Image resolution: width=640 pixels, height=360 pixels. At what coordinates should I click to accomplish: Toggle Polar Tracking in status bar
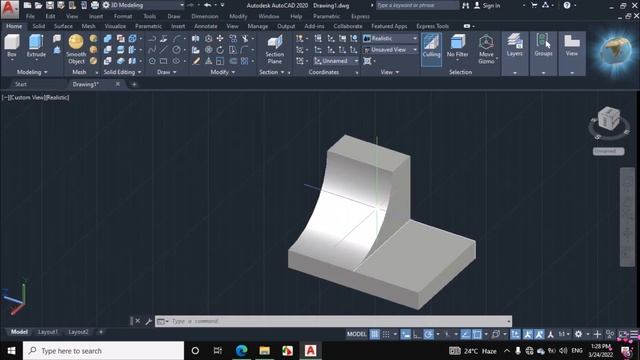pos(428,334)
